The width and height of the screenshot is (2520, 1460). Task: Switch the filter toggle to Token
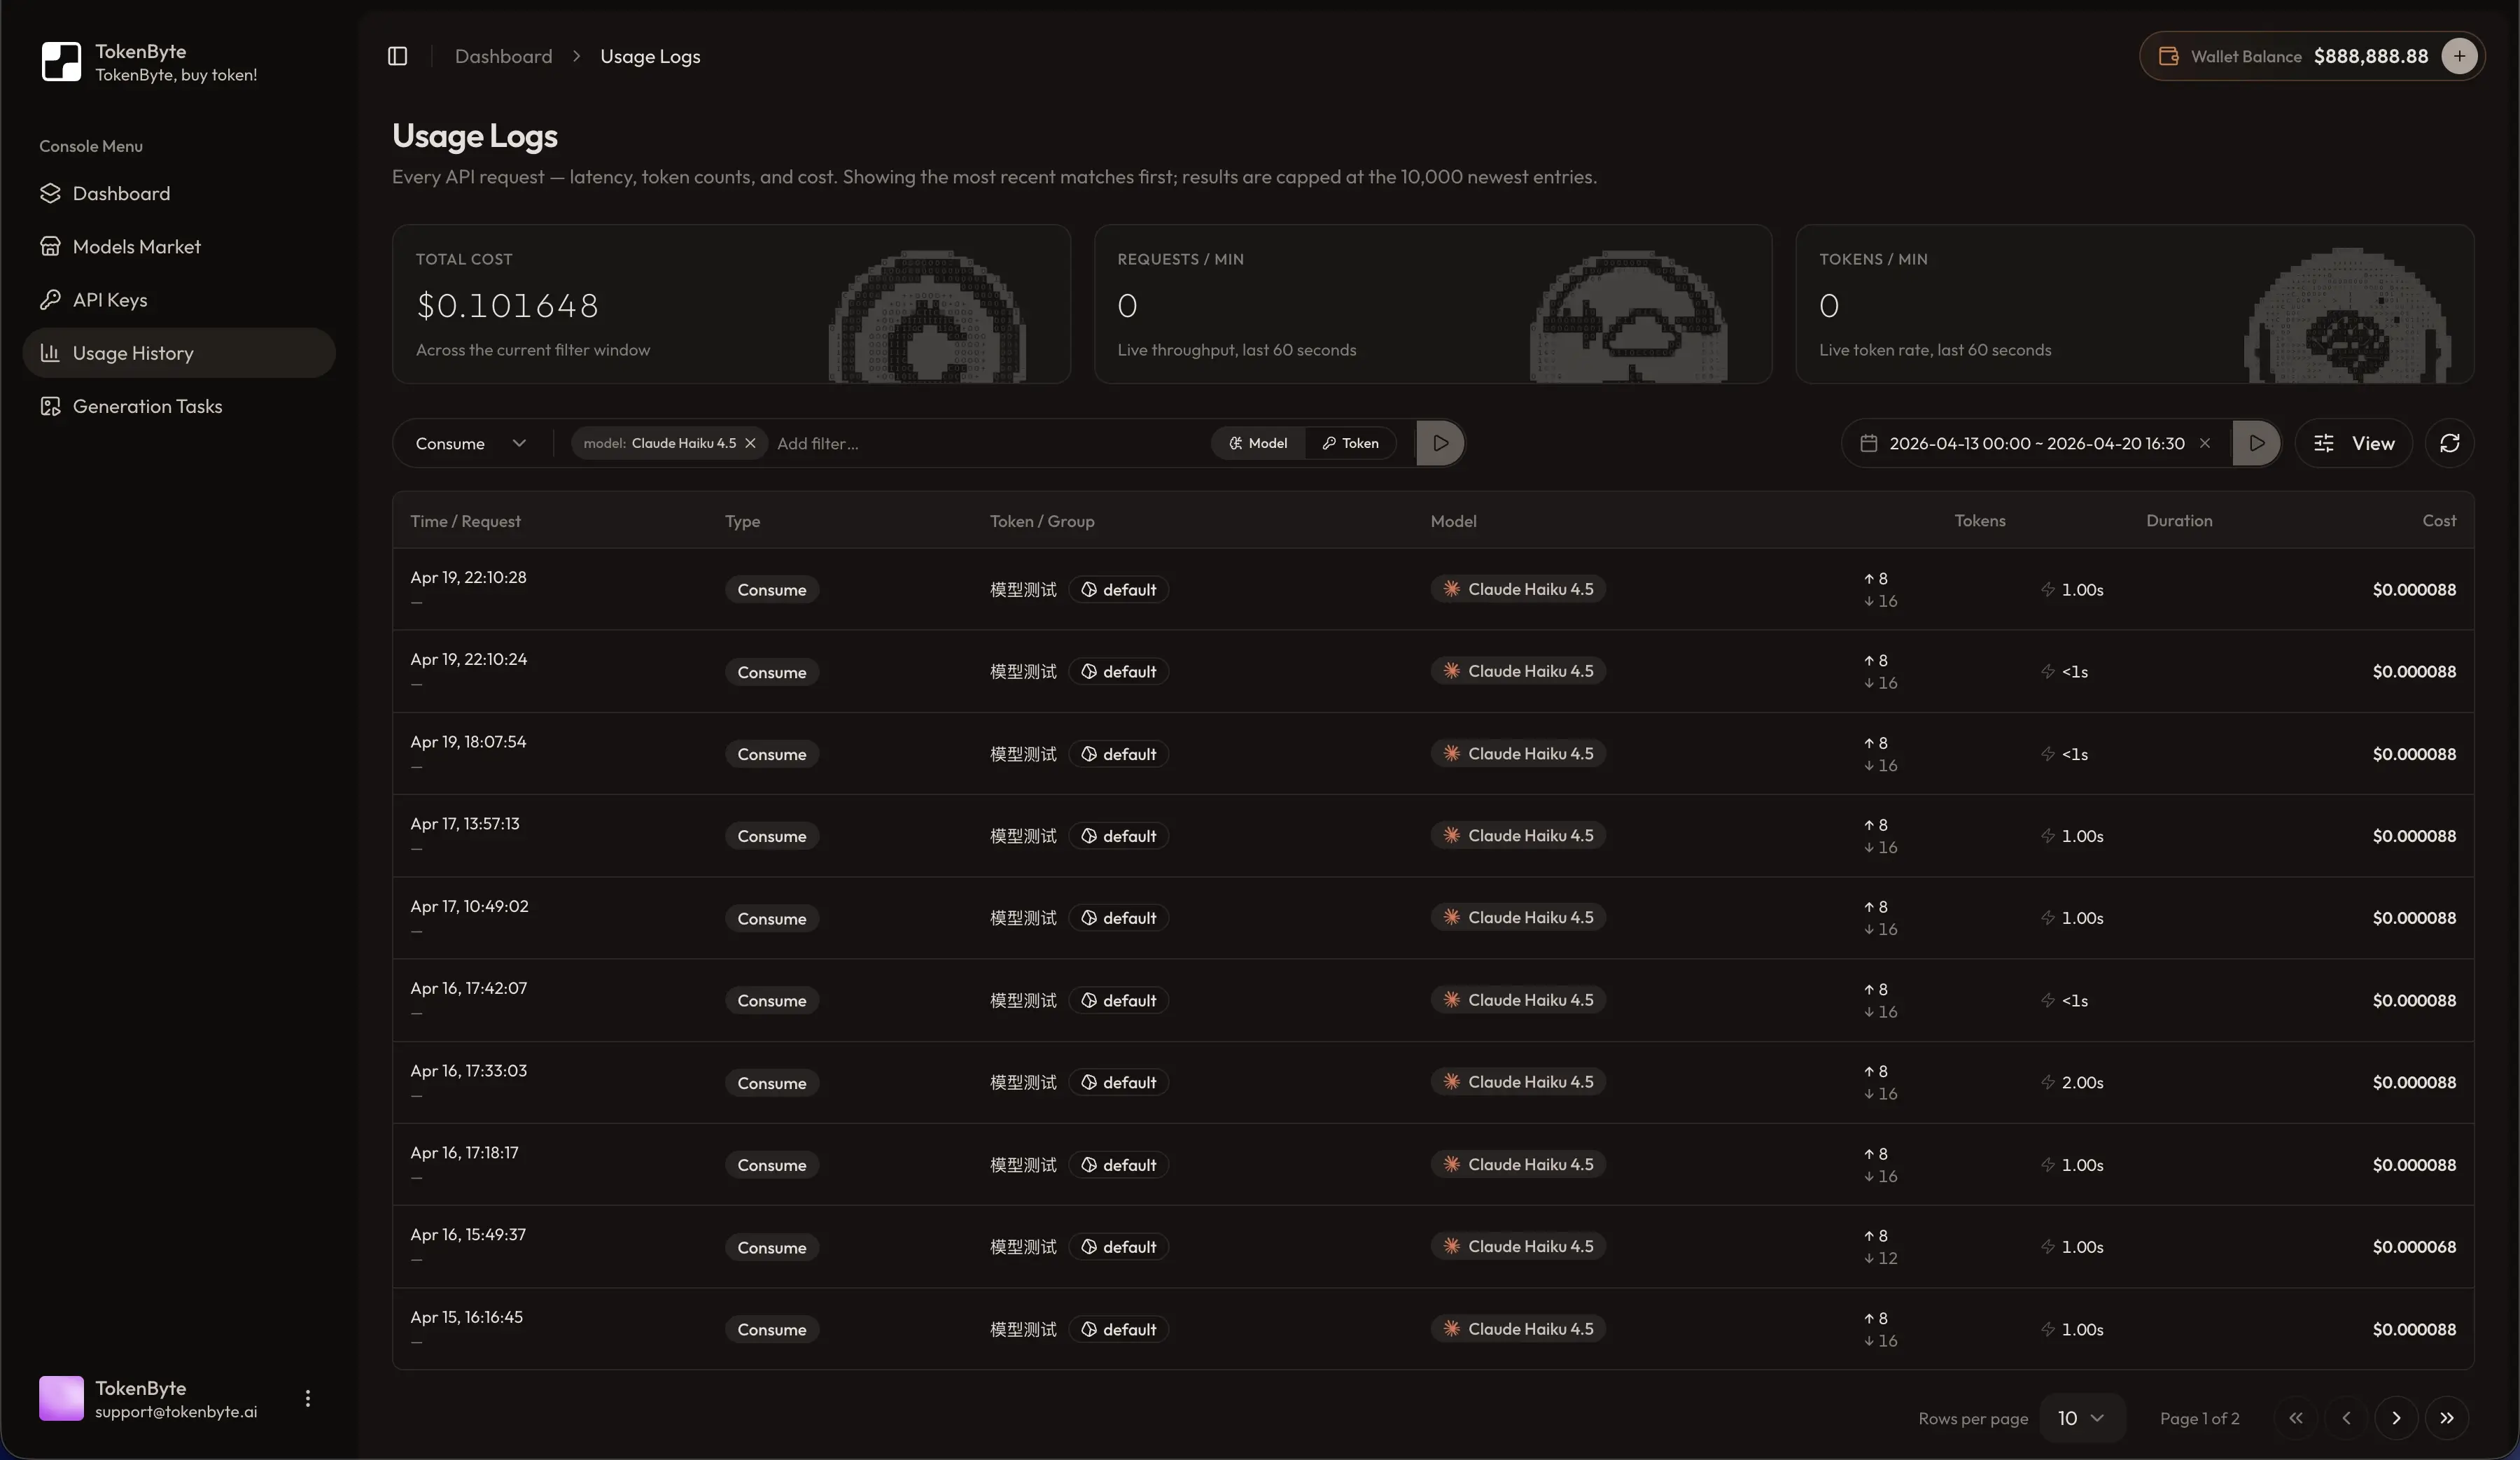point(1351,443)
